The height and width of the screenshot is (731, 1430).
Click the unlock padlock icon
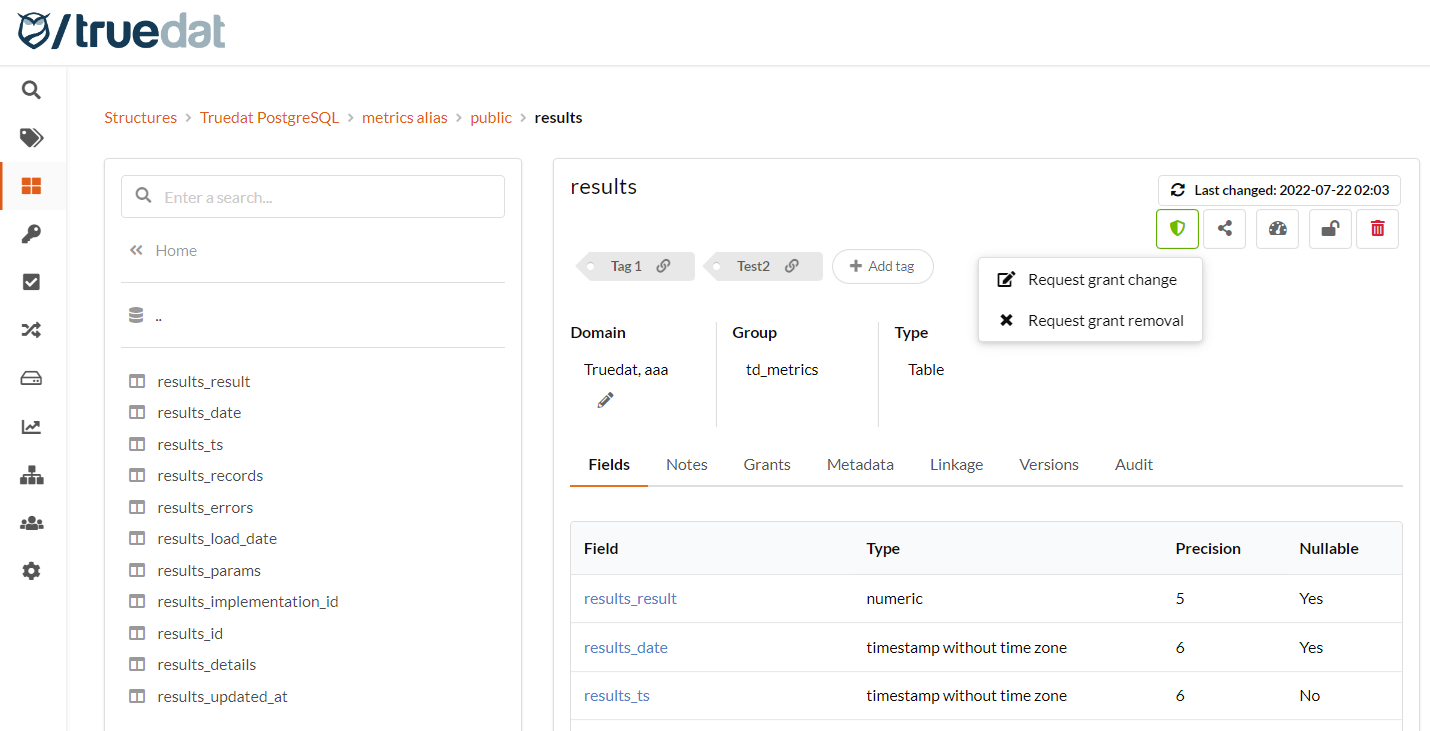tap(1329, 228)
